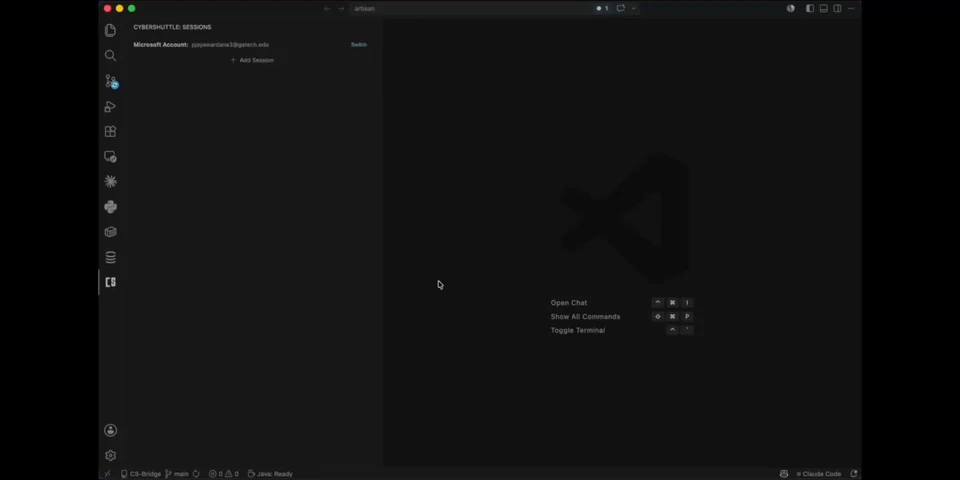Screen dimensions: 960x480
Task: Go forward using title bar arrow
Action: click(x=341, y=9)
